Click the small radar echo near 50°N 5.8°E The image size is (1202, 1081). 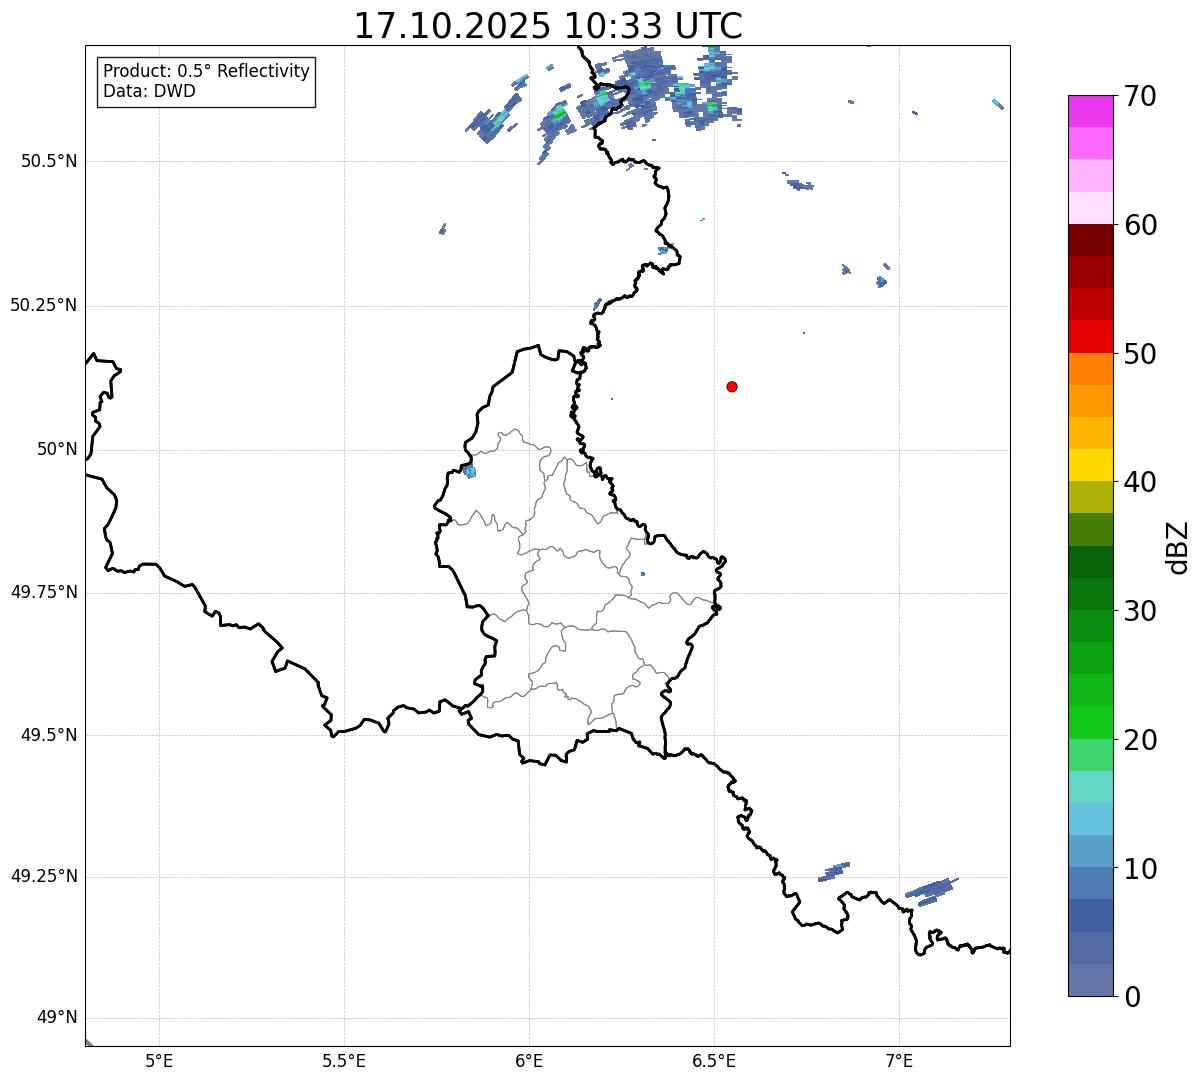click(469, 471)
